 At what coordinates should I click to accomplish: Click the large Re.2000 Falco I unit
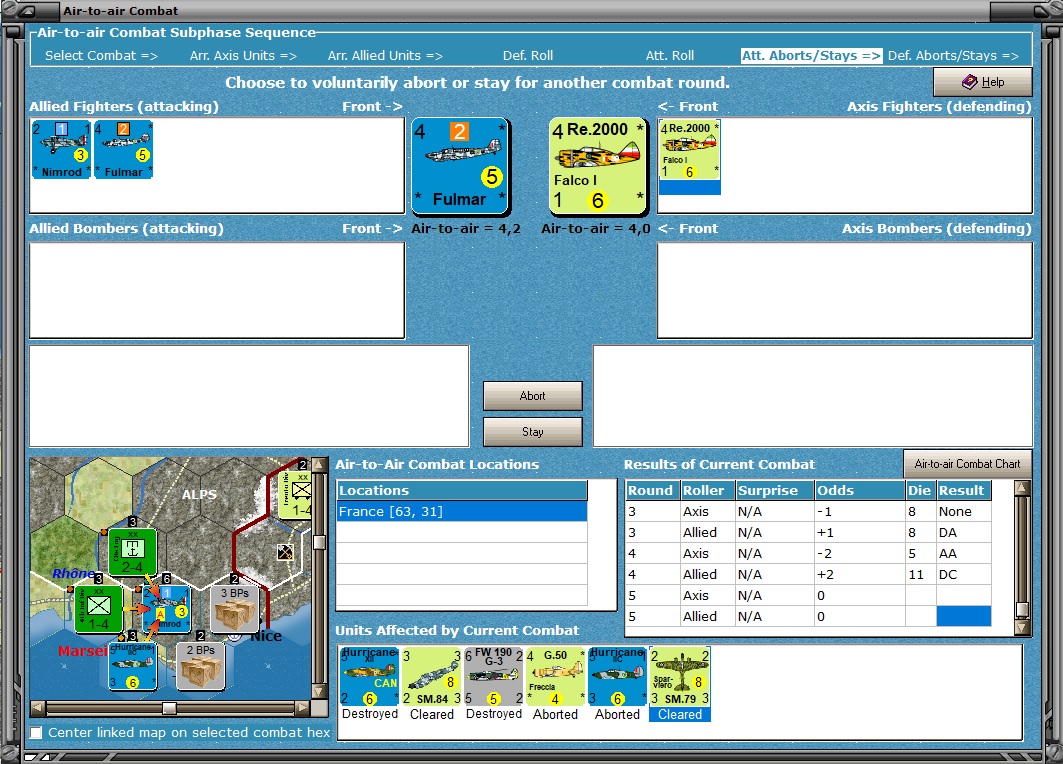point(598,166)
